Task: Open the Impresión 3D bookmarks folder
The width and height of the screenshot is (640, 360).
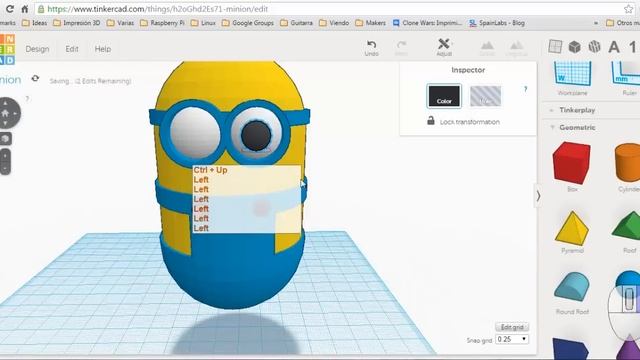Action: 76,23
